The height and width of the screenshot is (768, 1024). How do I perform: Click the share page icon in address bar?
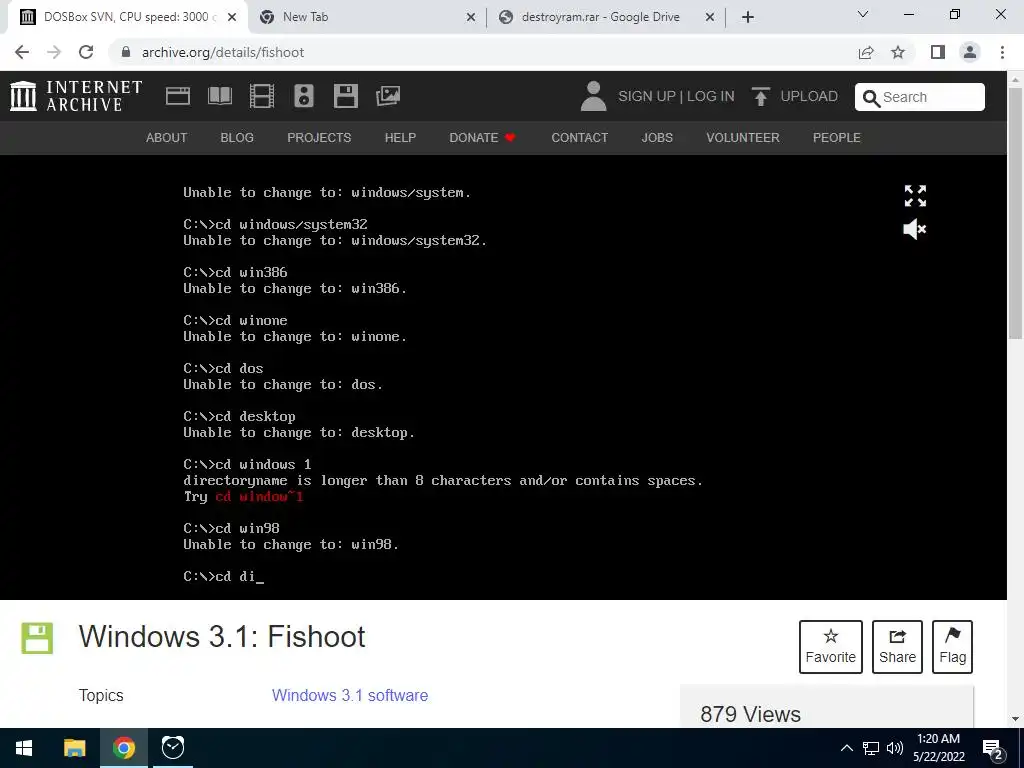click(866, 52)
